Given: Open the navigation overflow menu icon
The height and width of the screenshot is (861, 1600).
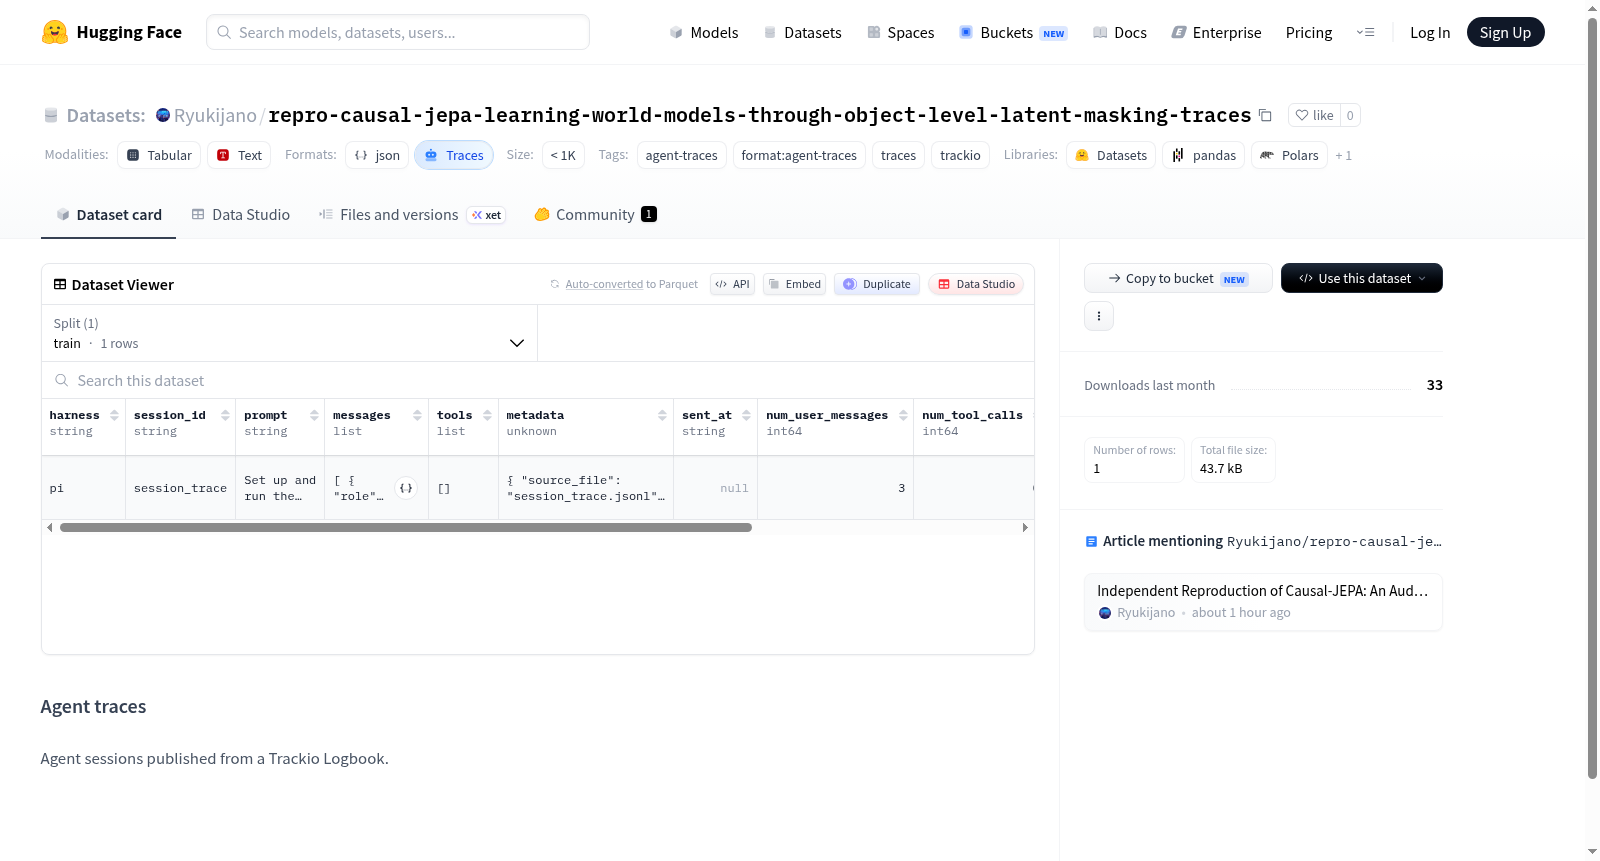Looking at the screenshot, I should [1365, 32].
